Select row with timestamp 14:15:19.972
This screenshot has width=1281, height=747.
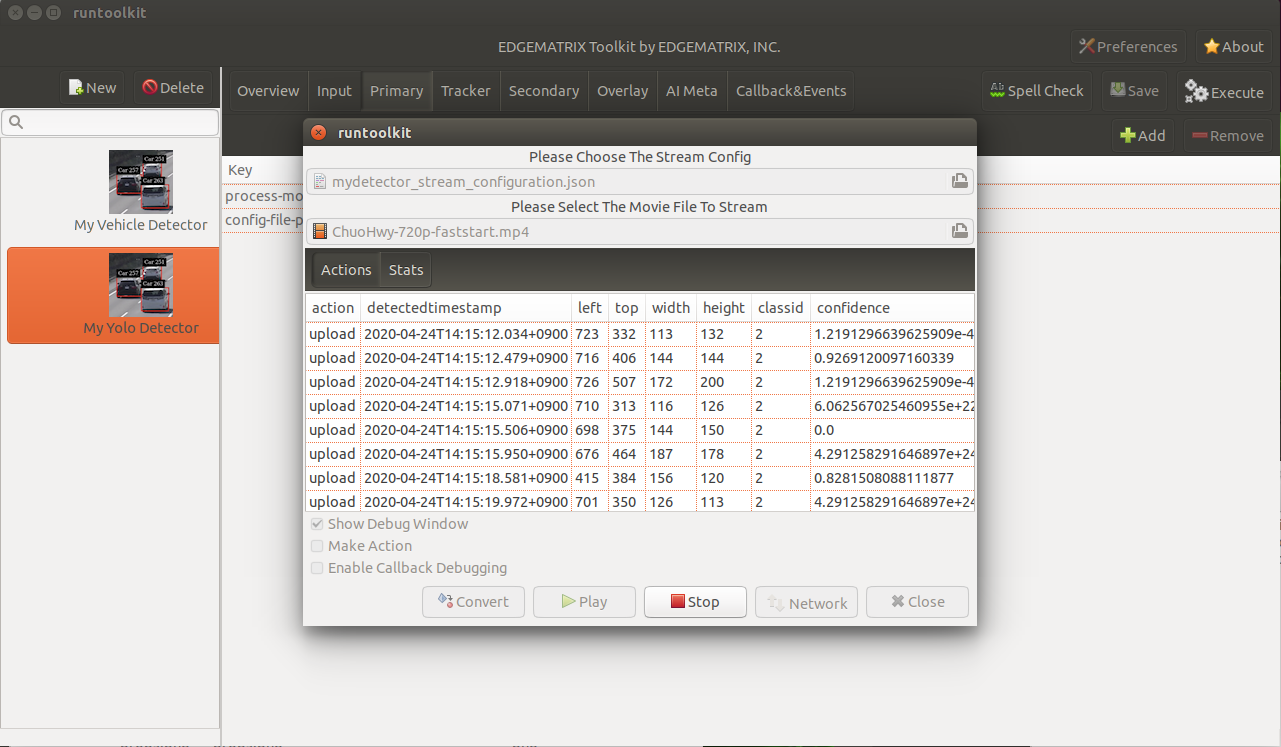coord(640,502)
